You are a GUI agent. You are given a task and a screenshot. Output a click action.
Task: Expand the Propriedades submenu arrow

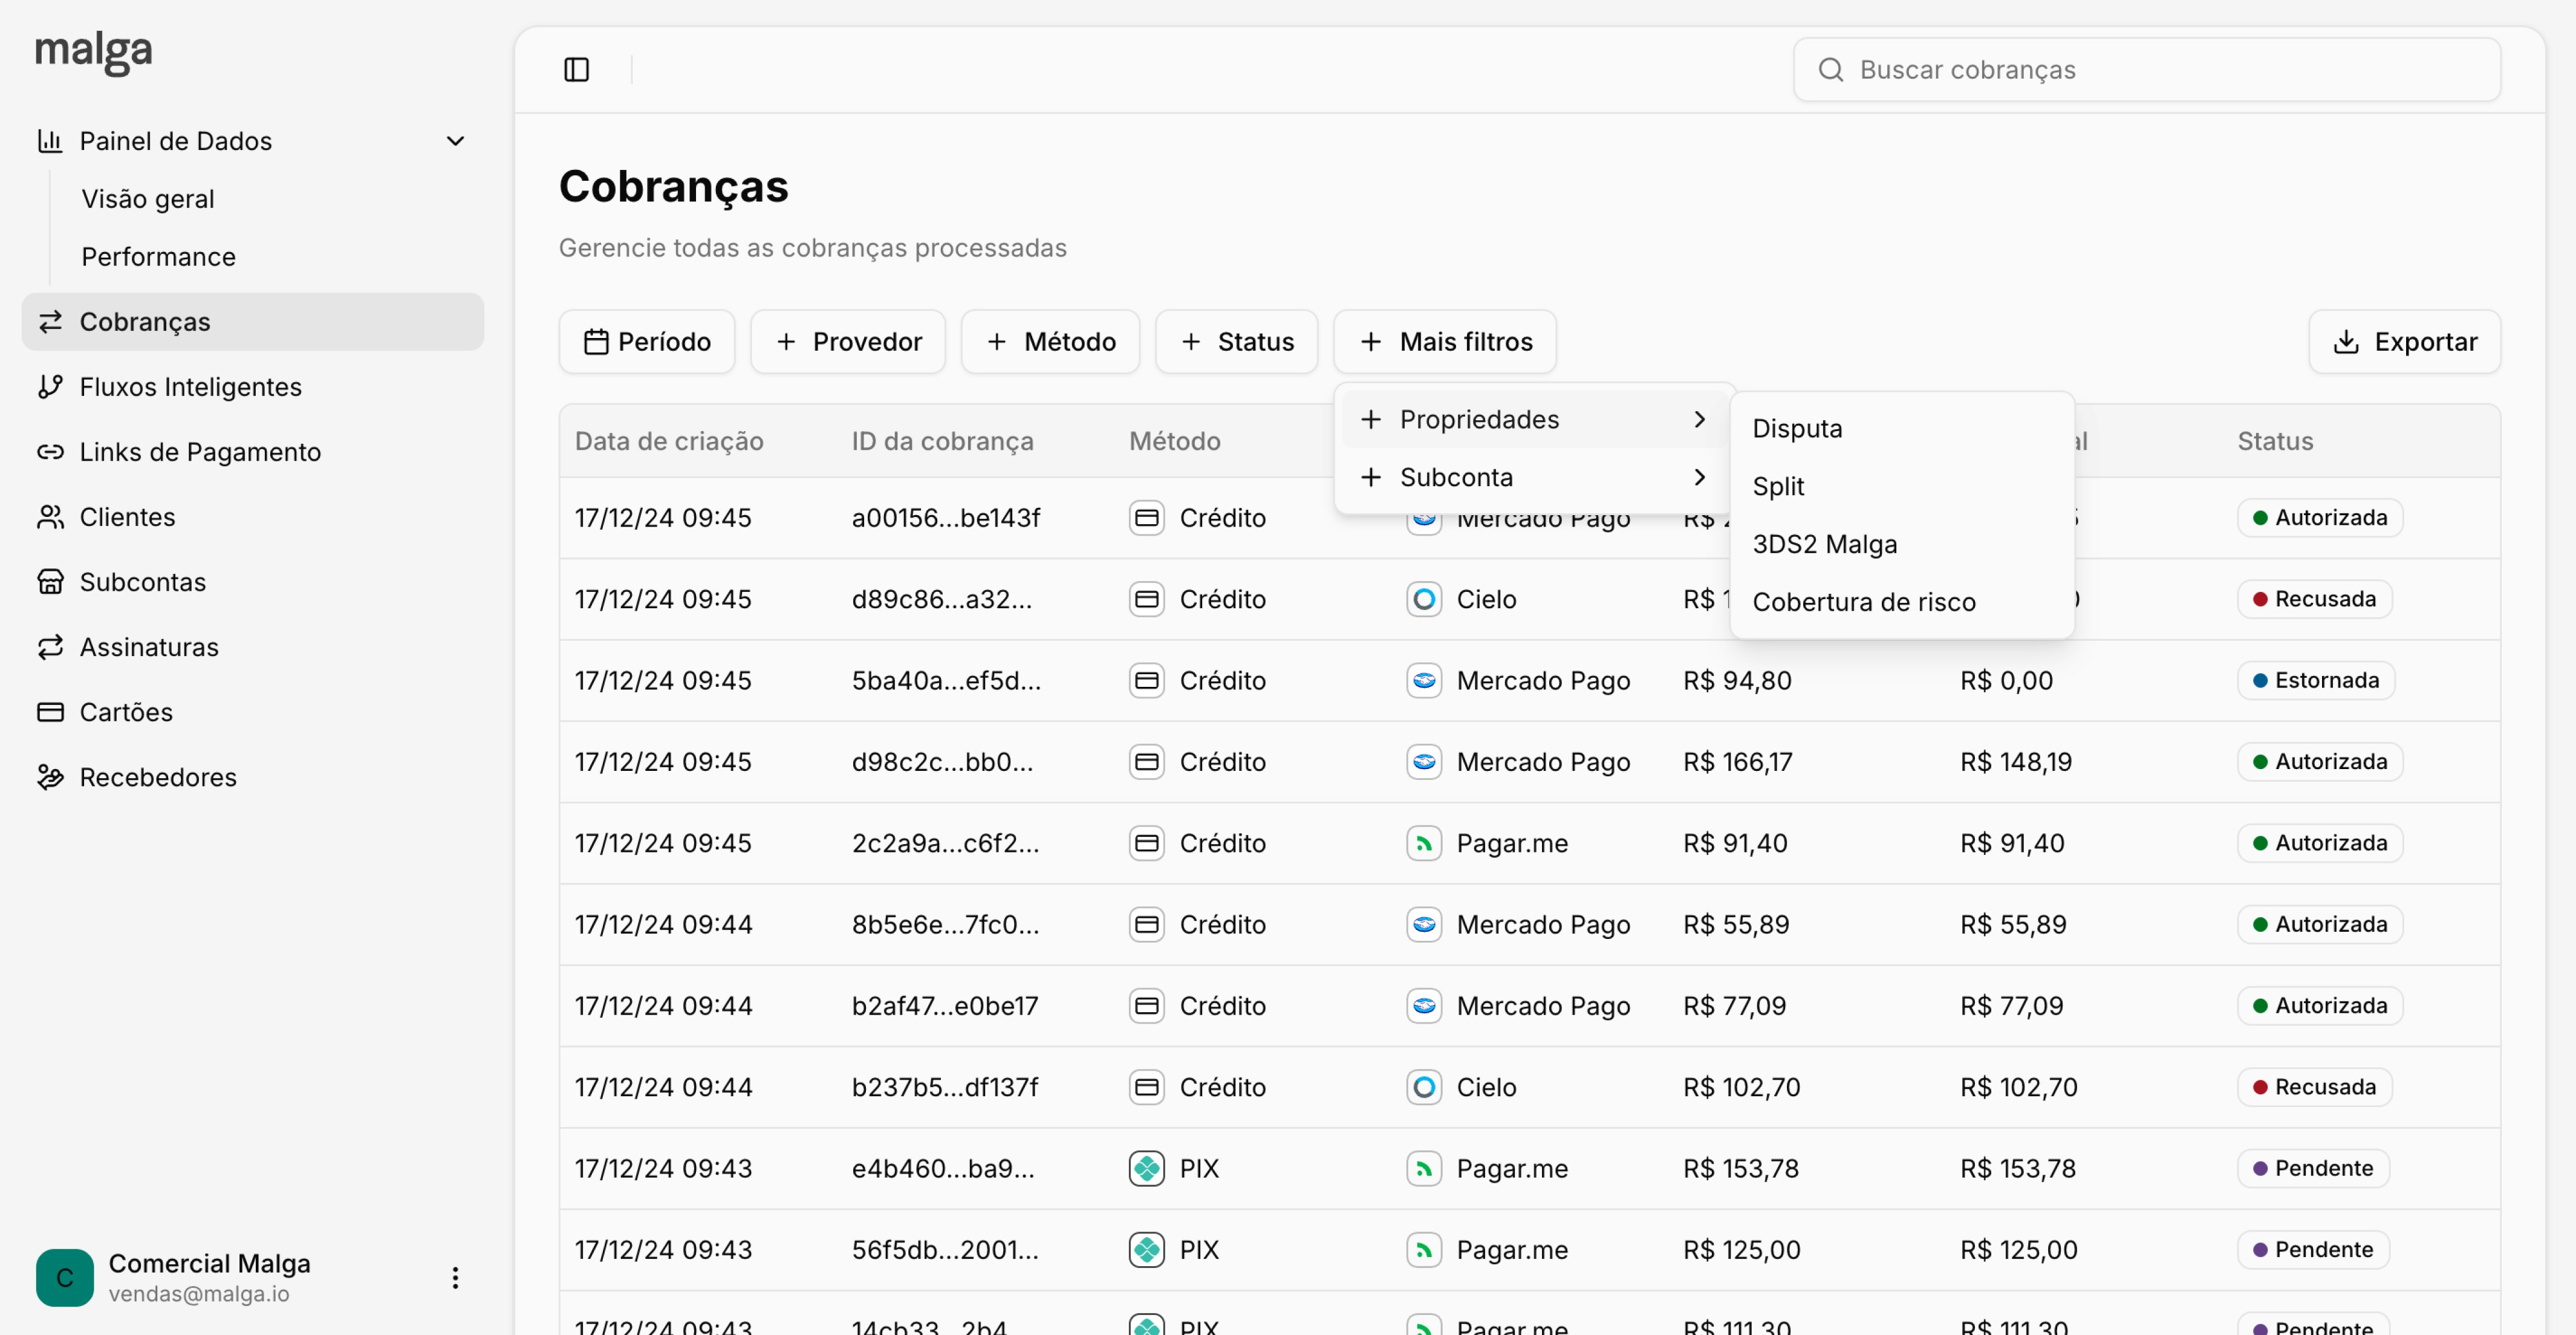pos(1700,419)
